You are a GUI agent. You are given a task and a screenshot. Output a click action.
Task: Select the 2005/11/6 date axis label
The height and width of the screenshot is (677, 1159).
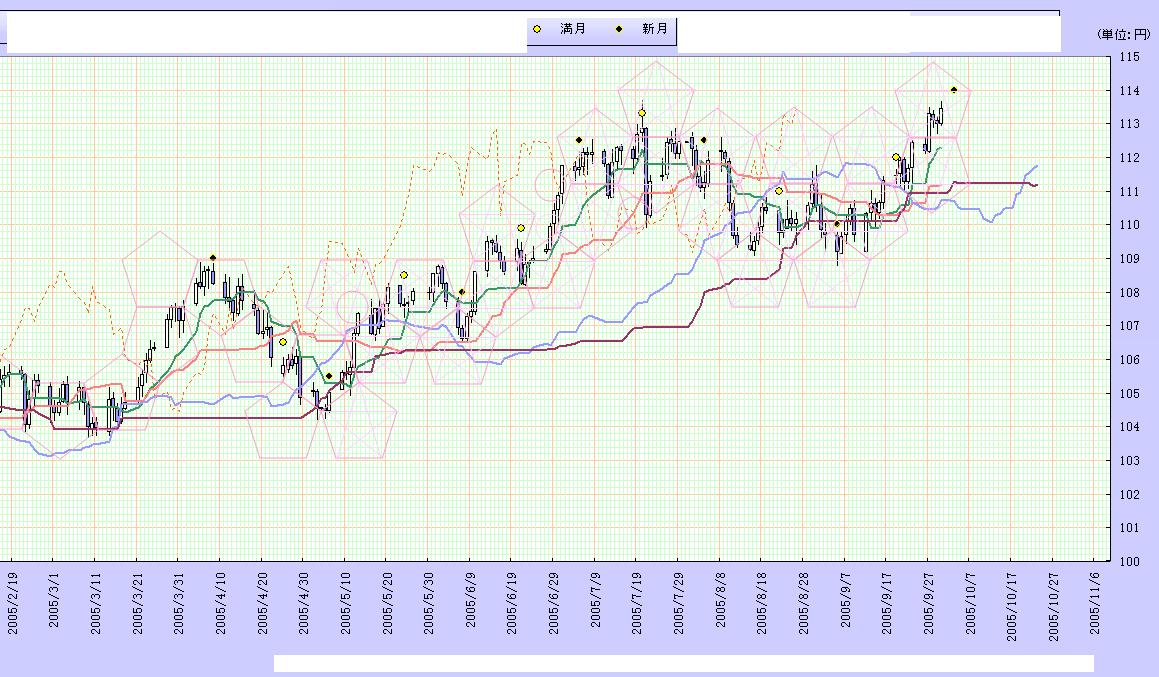point(1095,598)
